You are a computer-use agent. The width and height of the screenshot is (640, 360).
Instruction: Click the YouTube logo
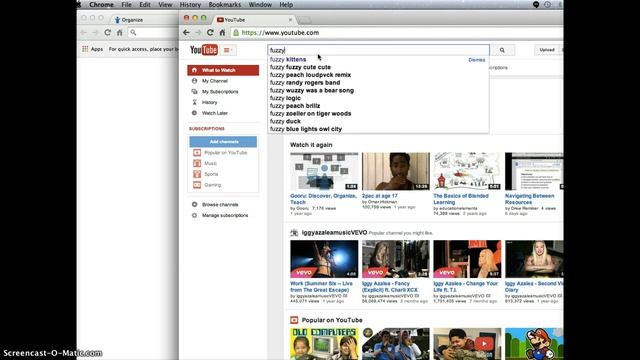click(x=203, y=50)
